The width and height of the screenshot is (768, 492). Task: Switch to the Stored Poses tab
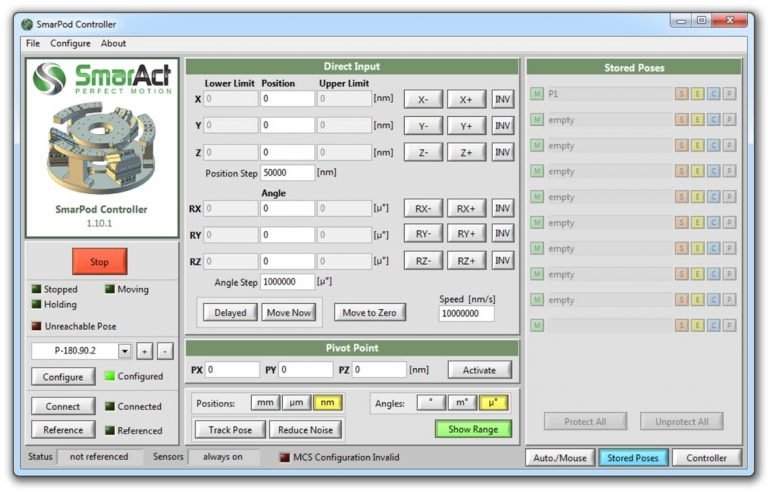tap(633, 458)
